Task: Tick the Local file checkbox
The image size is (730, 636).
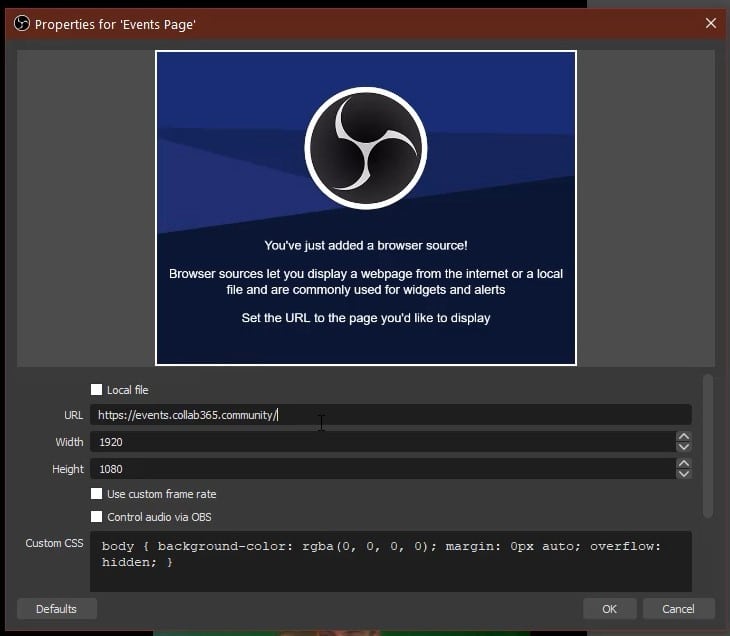Action: pos(96,390)
